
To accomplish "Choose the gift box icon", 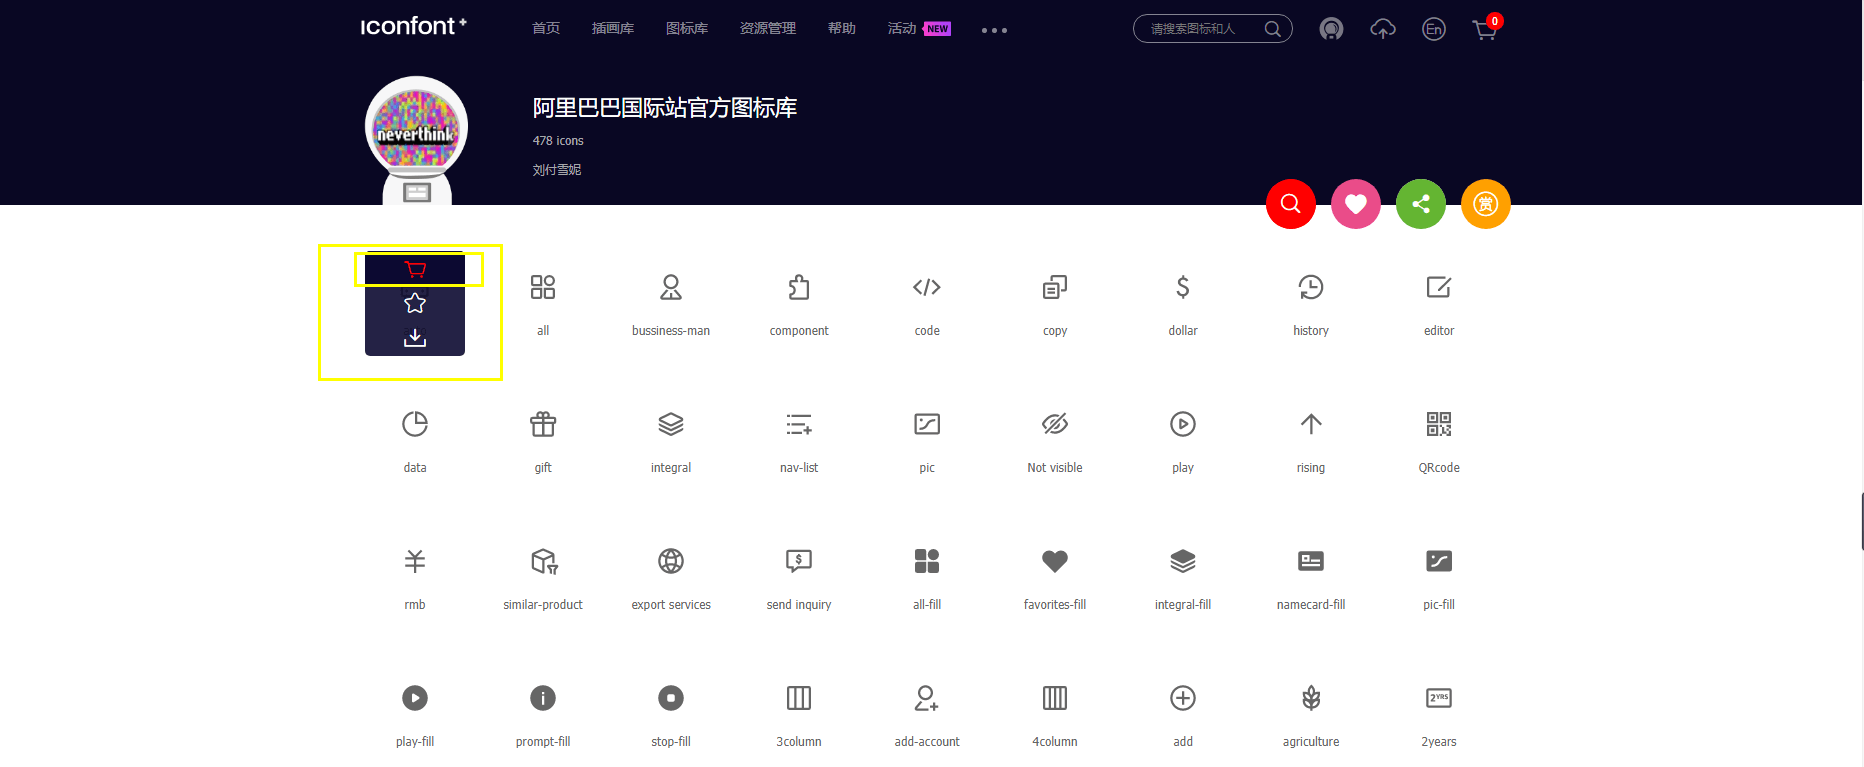I will click(x=543, y=424).
